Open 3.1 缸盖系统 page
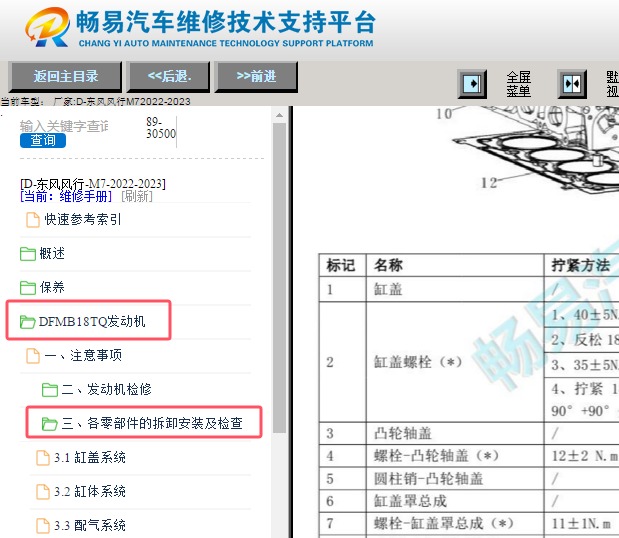 90,457
